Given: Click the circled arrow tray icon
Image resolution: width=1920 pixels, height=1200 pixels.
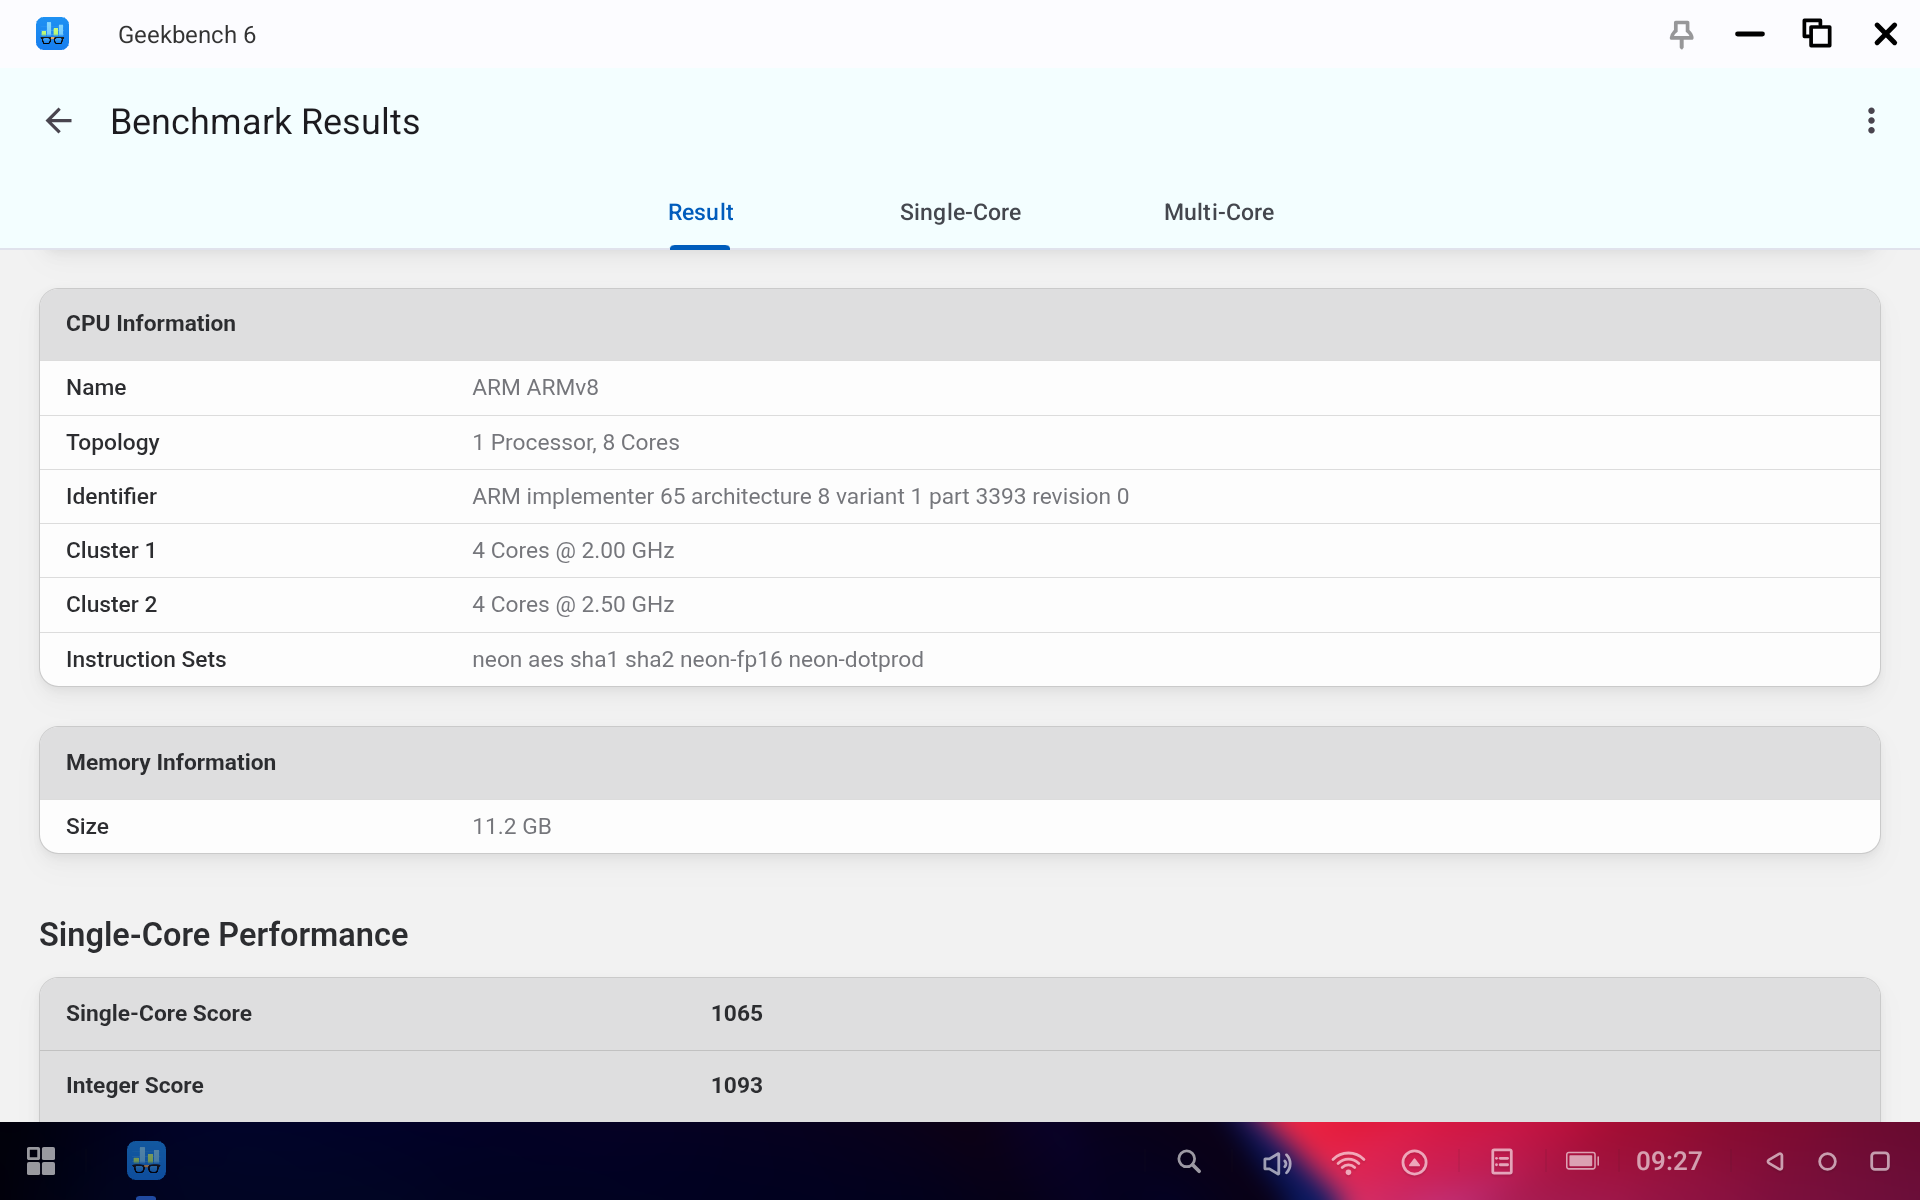Looking at the screenshot, I should 1414,1162.
